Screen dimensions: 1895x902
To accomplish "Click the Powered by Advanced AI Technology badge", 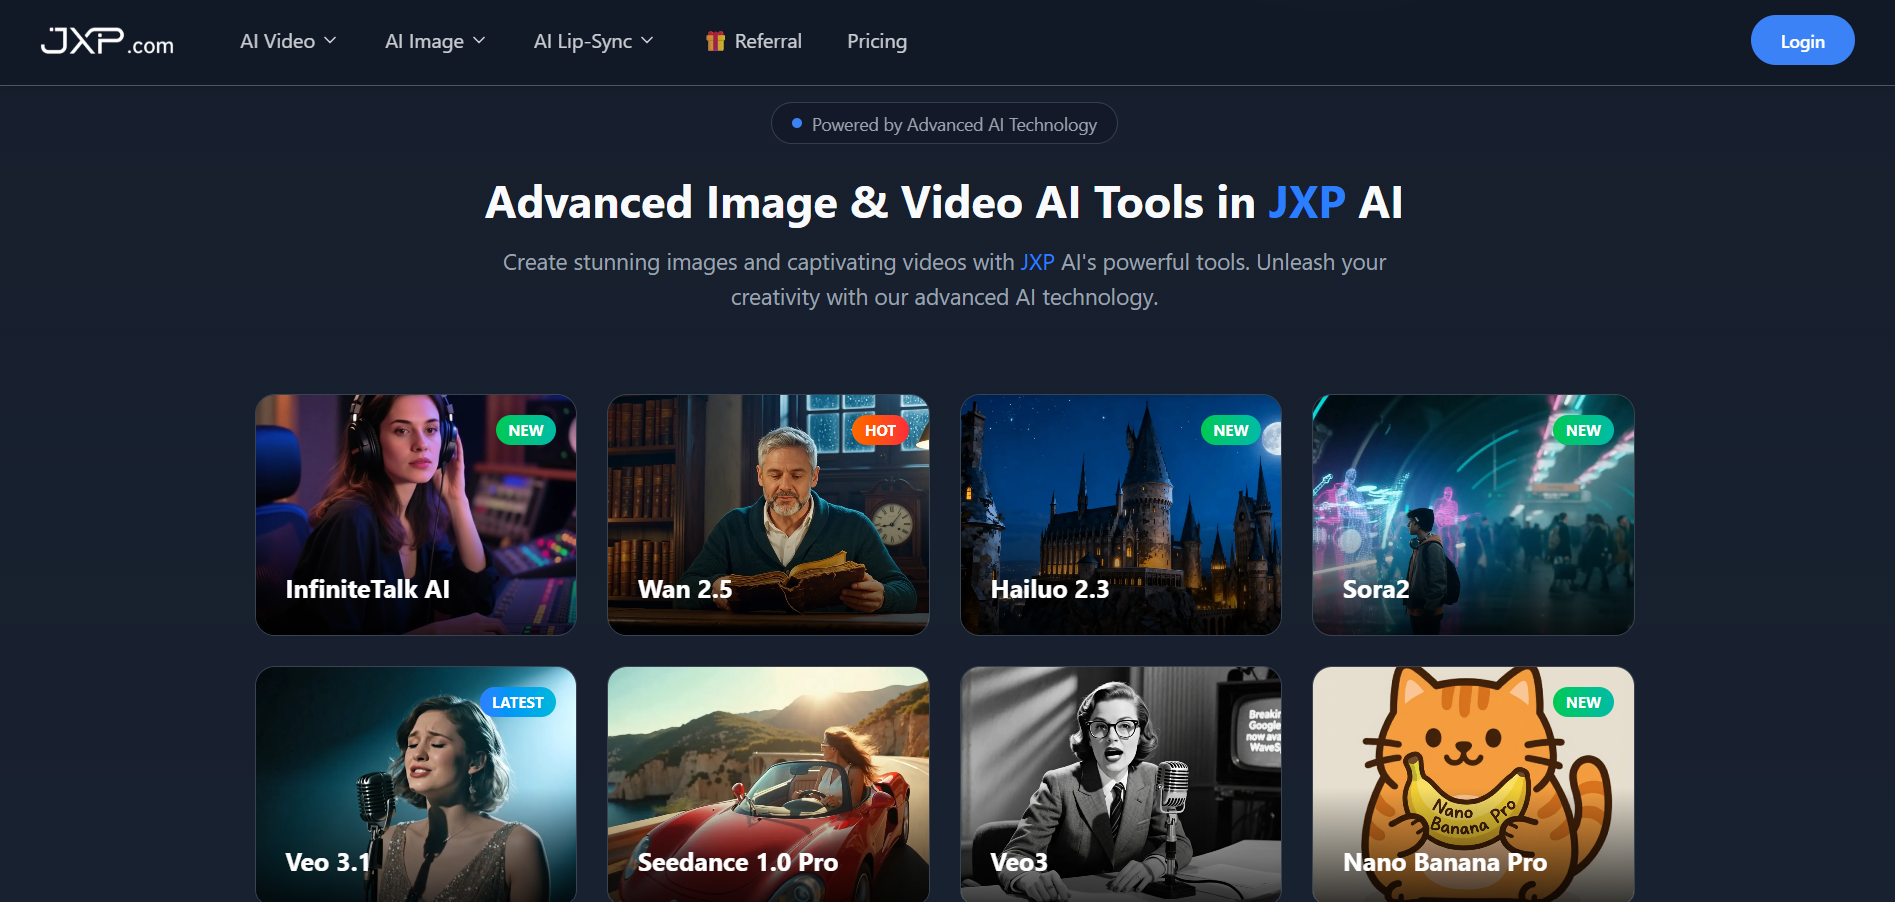I will tap(944, 124).
